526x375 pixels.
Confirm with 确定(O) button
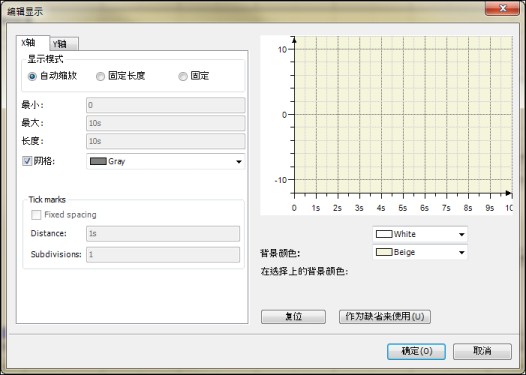pyautogui.click(x=417, y=352)
